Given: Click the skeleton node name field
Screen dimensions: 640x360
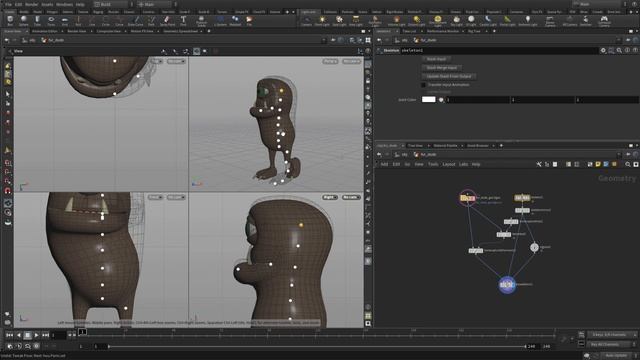Looking at the screenshot, I should (499, 50).
